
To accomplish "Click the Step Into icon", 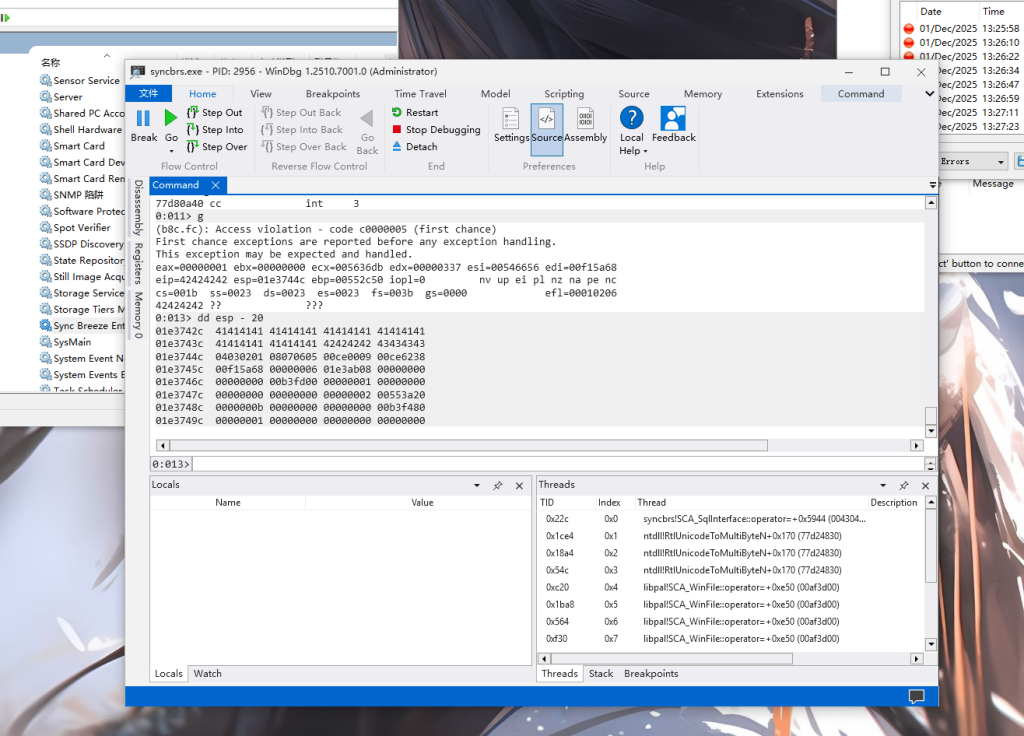I will 193,130.
